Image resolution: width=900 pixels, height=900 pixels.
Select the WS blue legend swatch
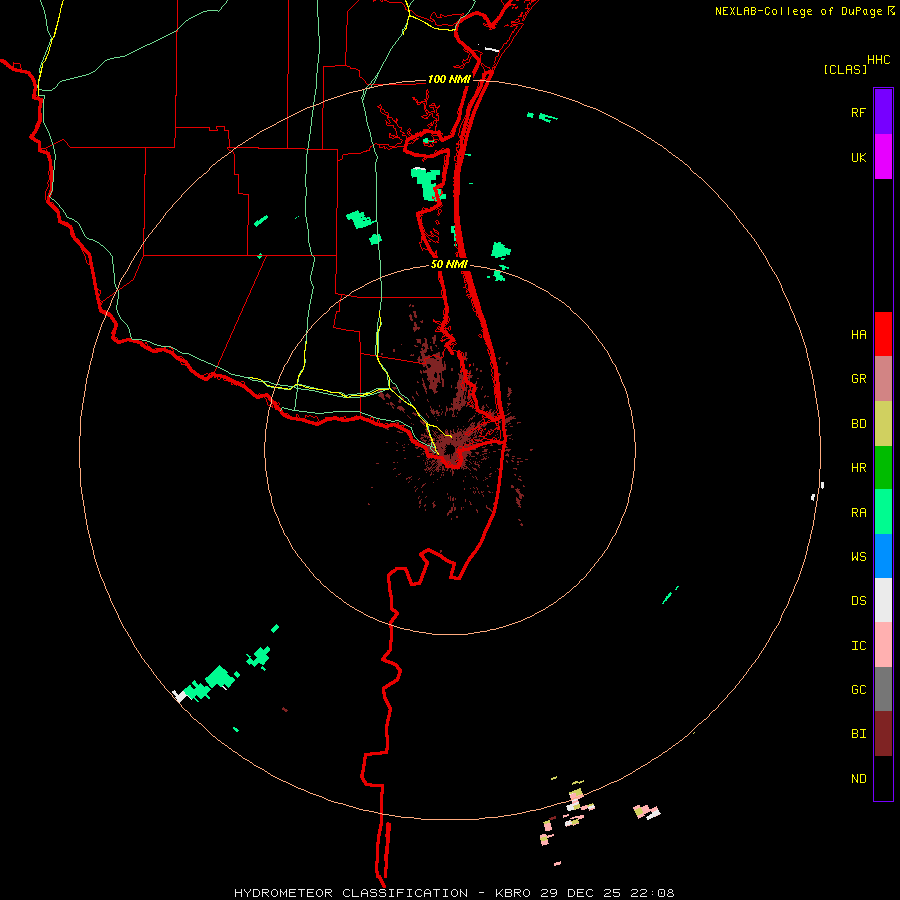click(x=883, y=556)
